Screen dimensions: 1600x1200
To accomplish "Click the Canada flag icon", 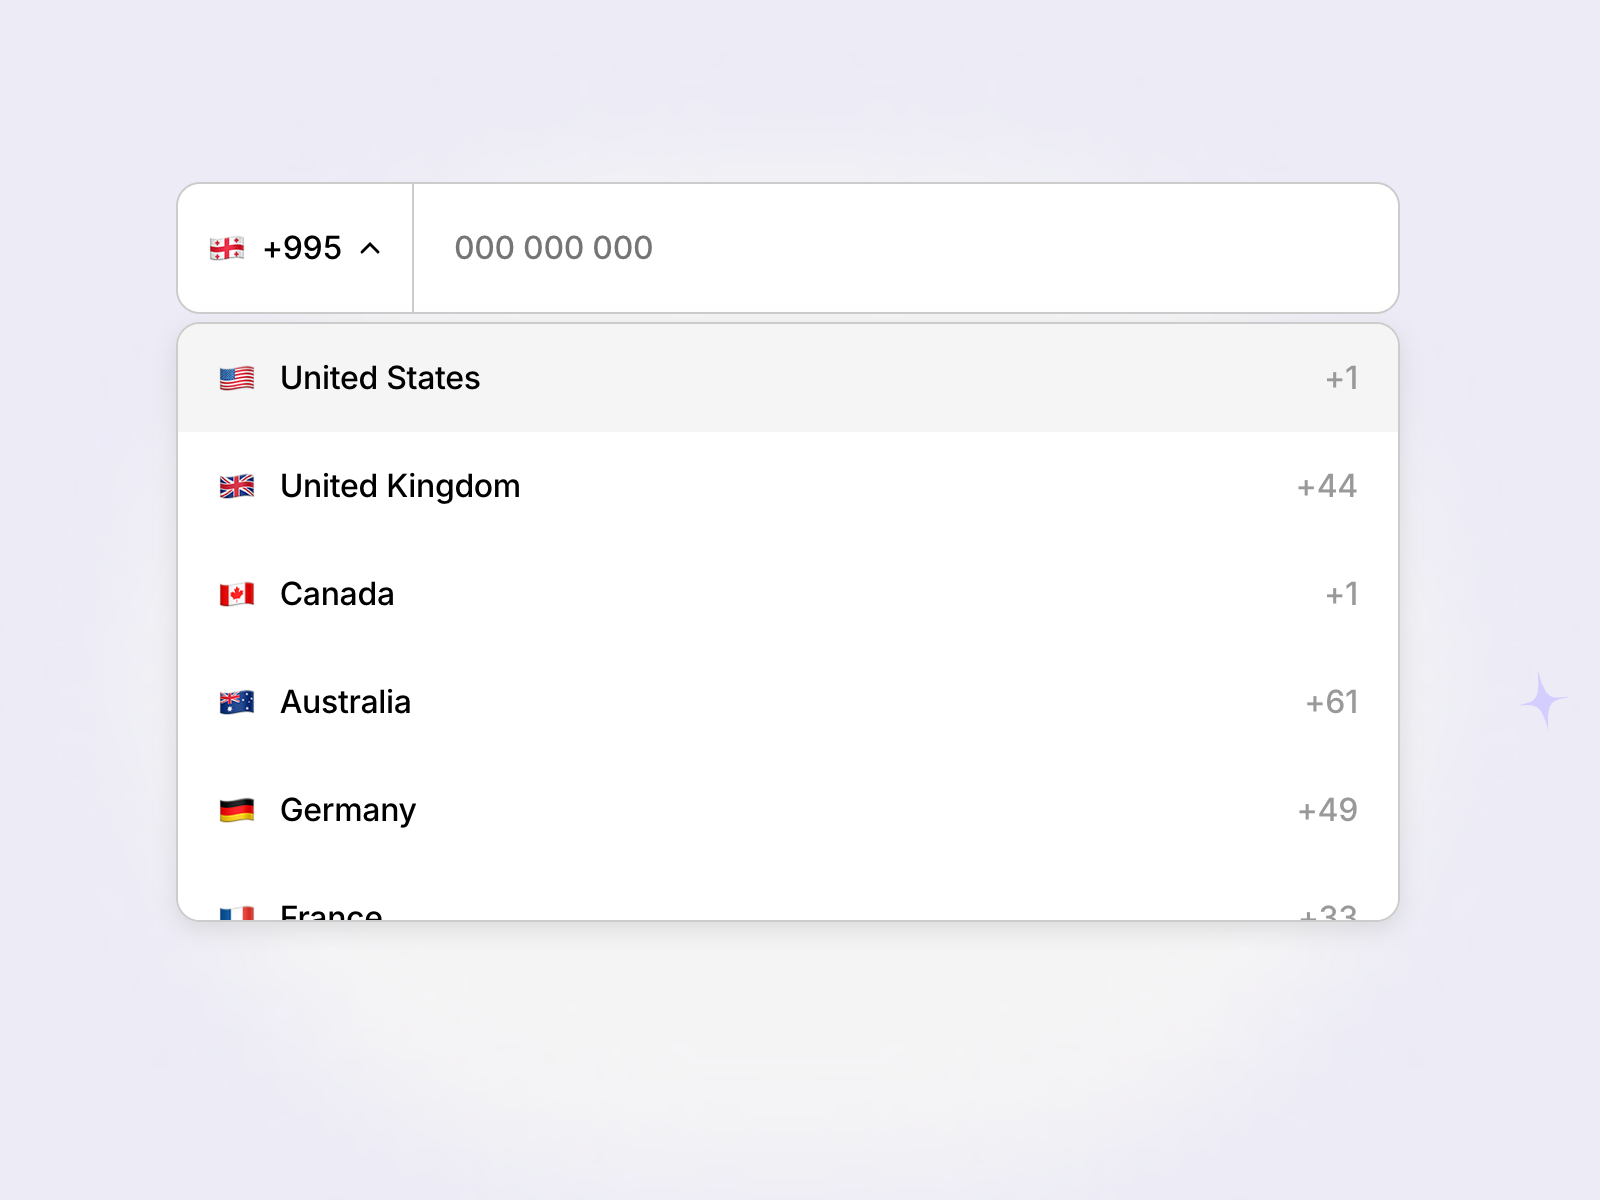I will coord(236,594).
